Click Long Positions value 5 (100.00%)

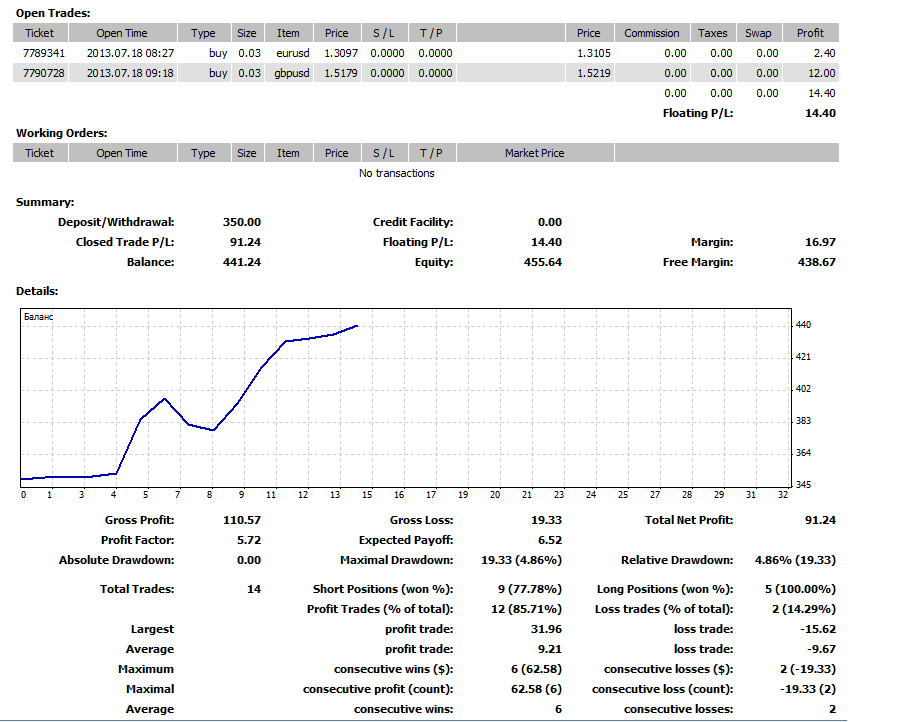[x=800, y=589]
